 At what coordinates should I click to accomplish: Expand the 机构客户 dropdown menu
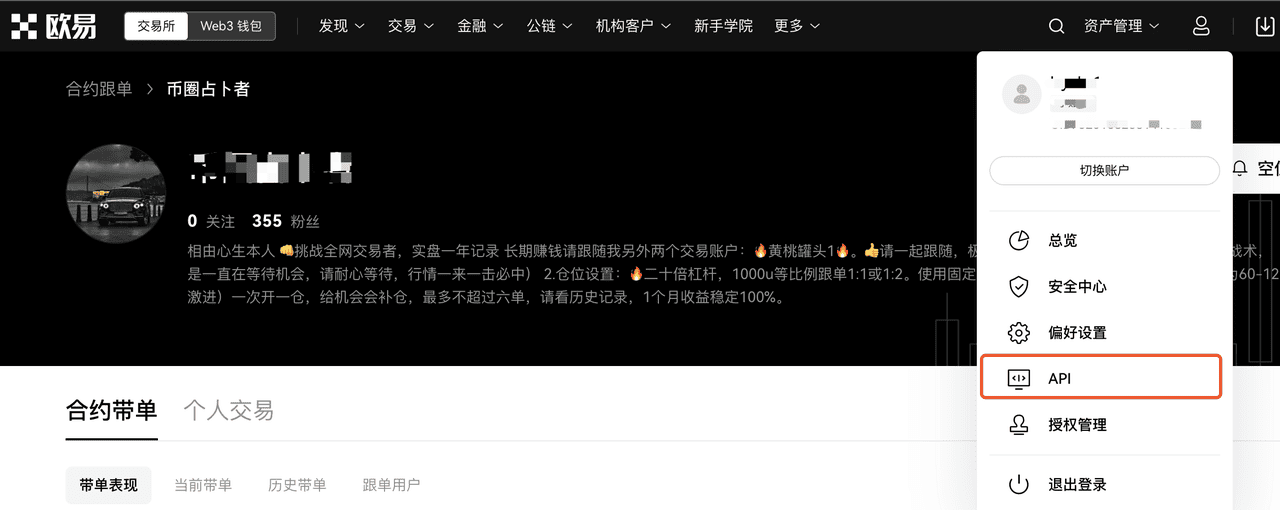634,26
